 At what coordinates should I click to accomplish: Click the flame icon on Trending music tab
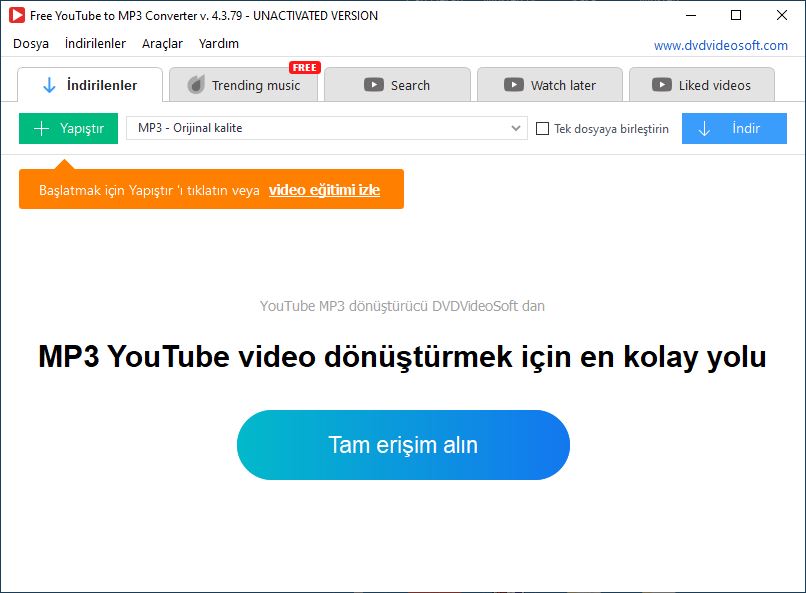click(x=196, y=84)
